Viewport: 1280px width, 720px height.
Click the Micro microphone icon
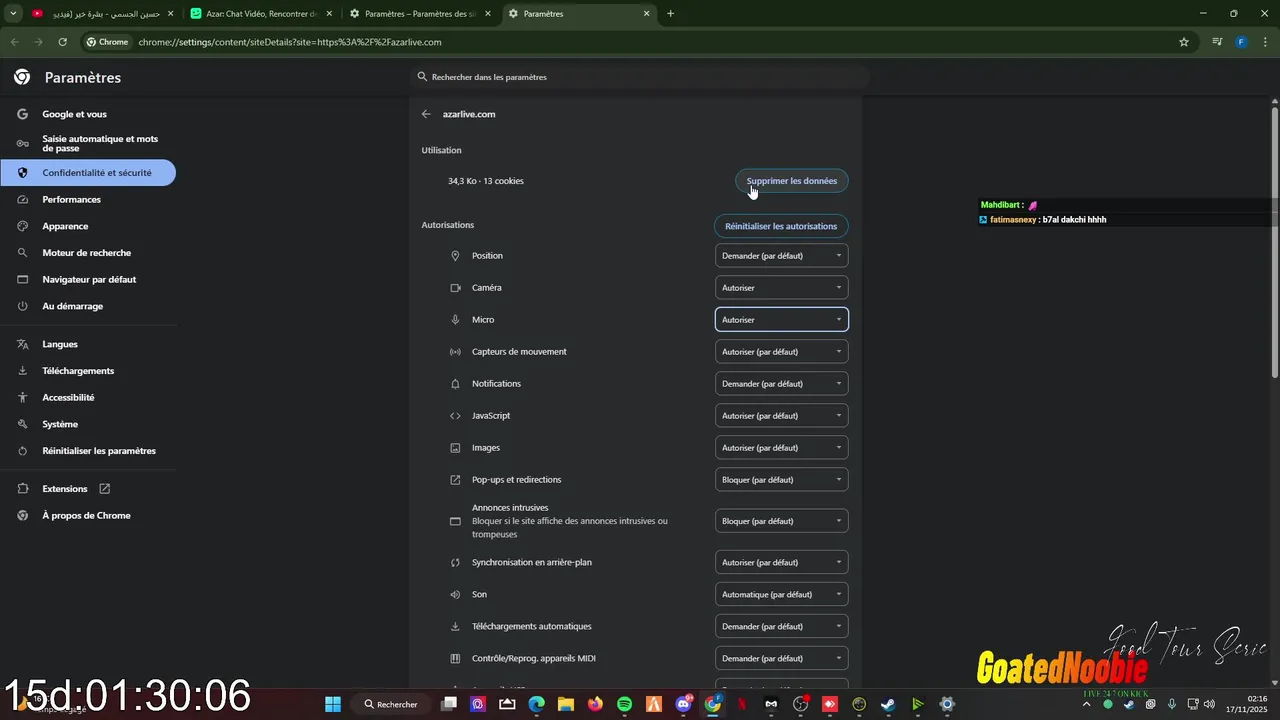pyautogui.click(x=455, y=320)
